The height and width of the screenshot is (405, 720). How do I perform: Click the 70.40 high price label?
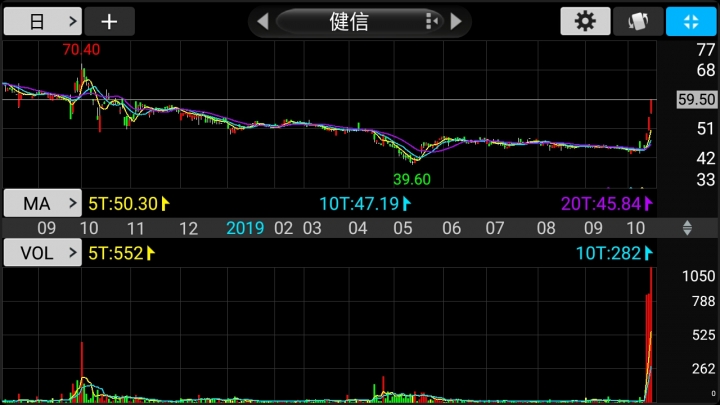pos(81,49)
